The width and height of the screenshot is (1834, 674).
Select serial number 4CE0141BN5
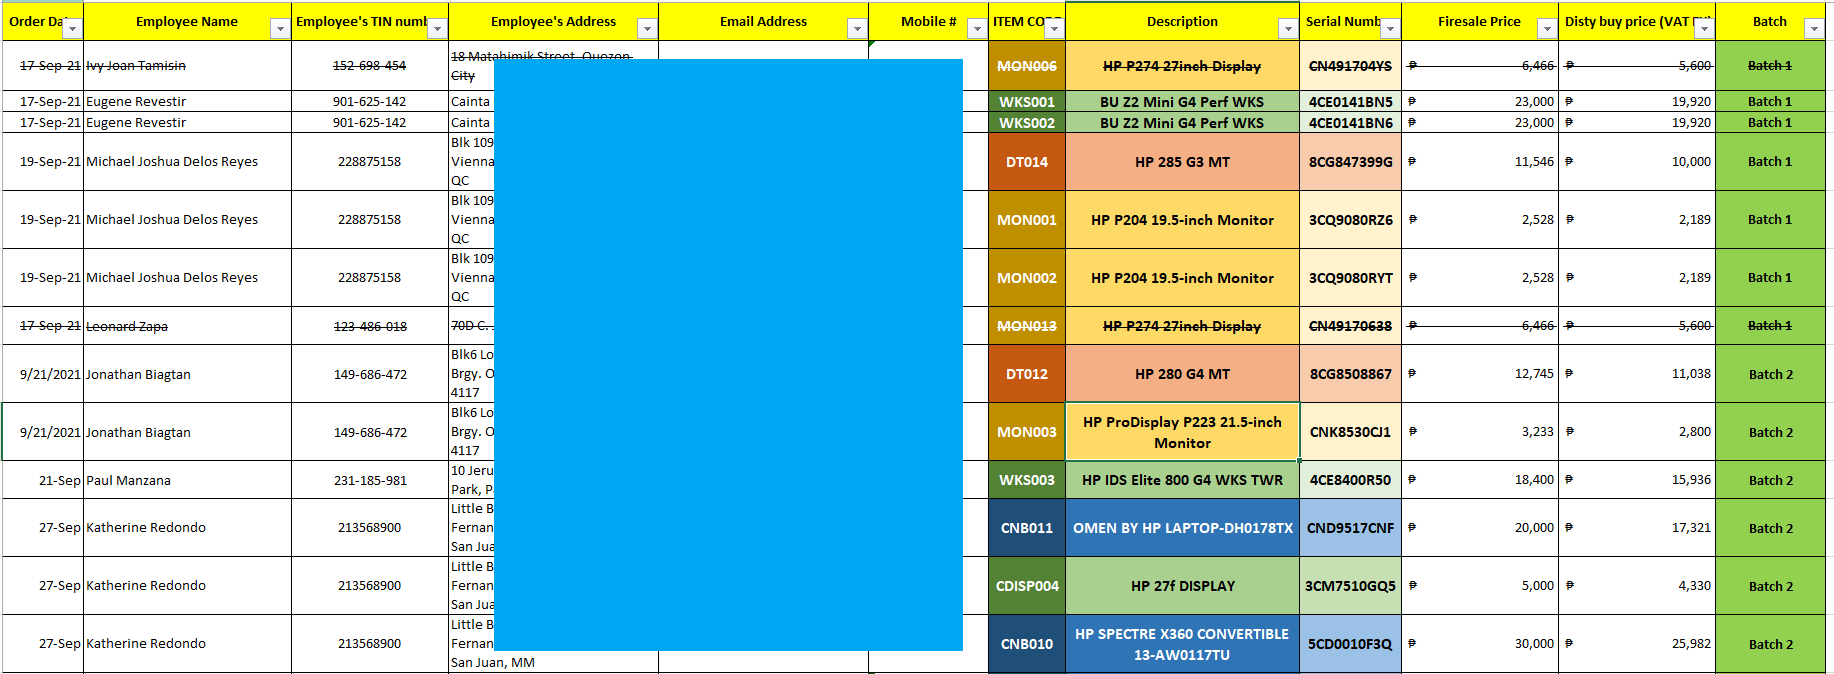click(1351, 102)
